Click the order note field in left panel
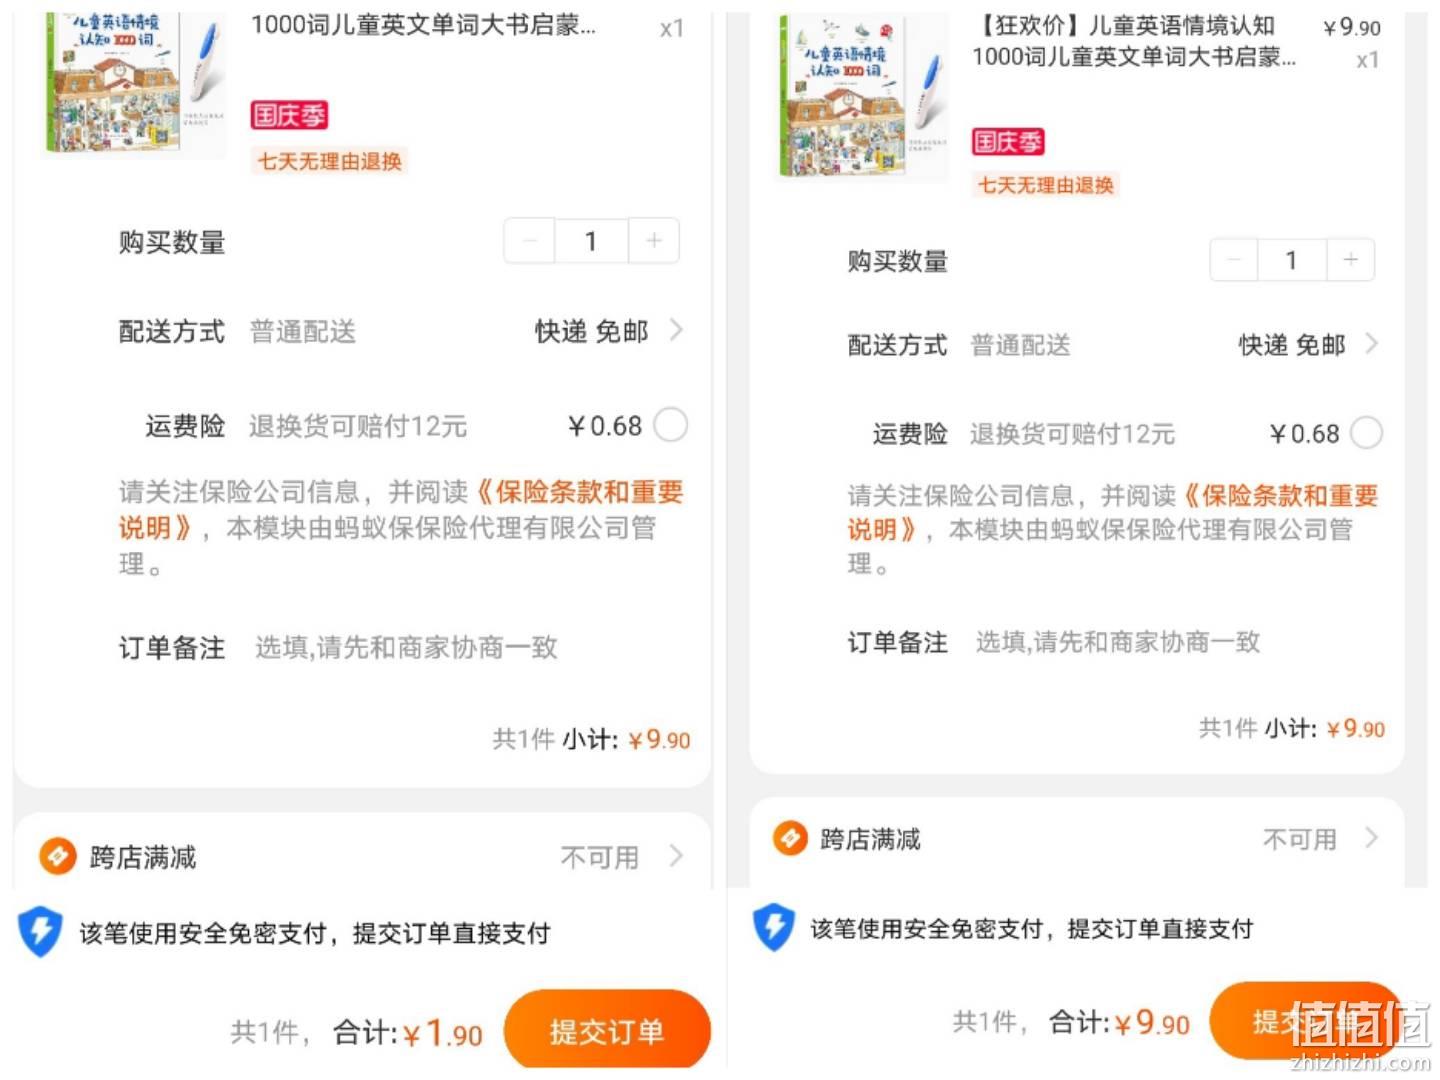The width and height of the screenshot is (1440, 1080). (405, 648)
